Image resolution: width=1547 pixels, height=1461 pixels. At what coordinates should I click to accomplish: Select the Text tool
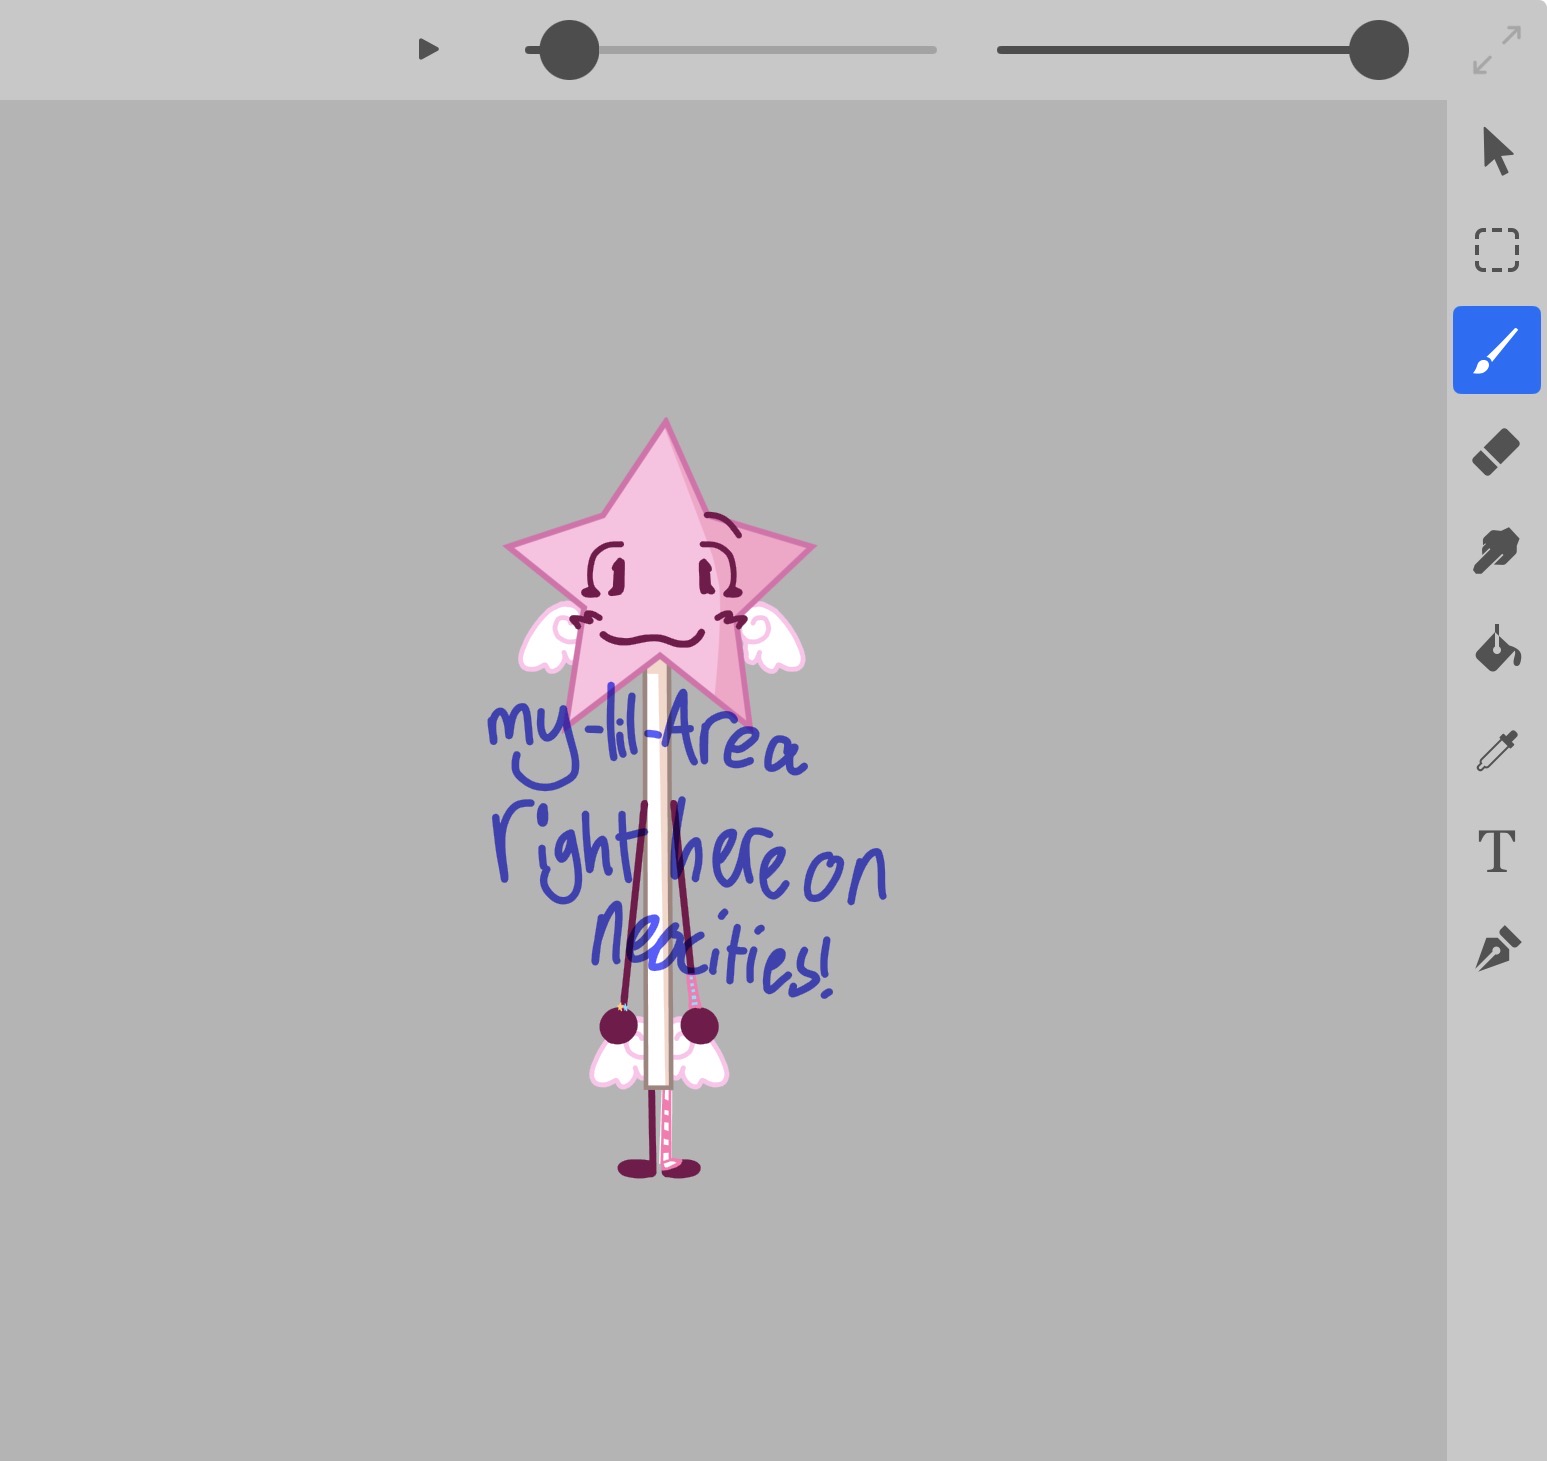tap(1496, 851)
